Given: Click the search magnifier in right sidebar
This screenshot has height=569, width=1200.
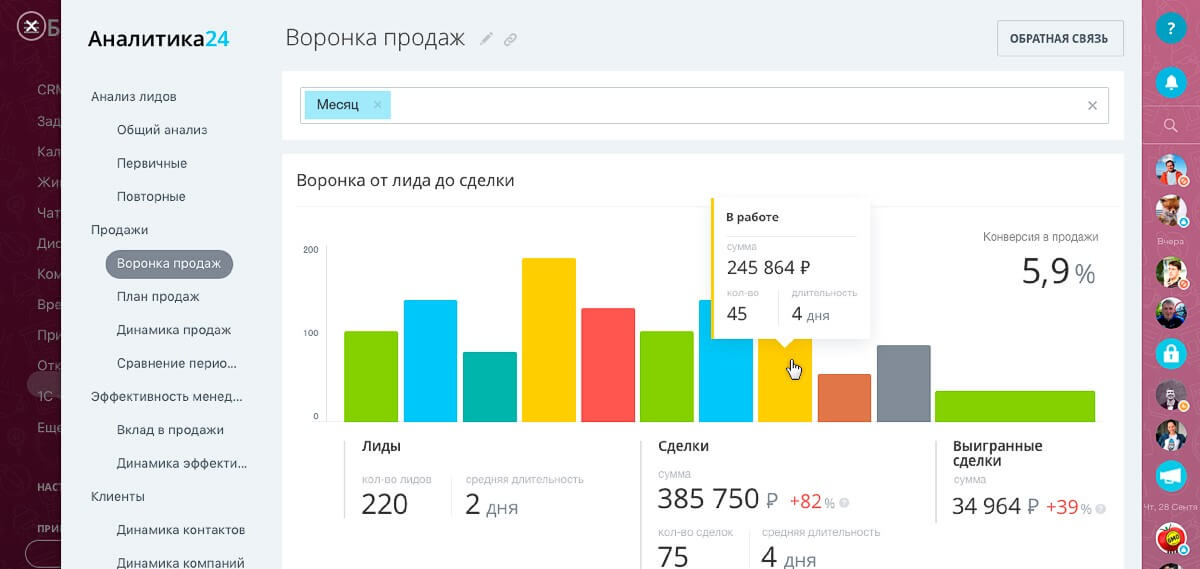Looking at the screenshot, I should [1170, 125].
